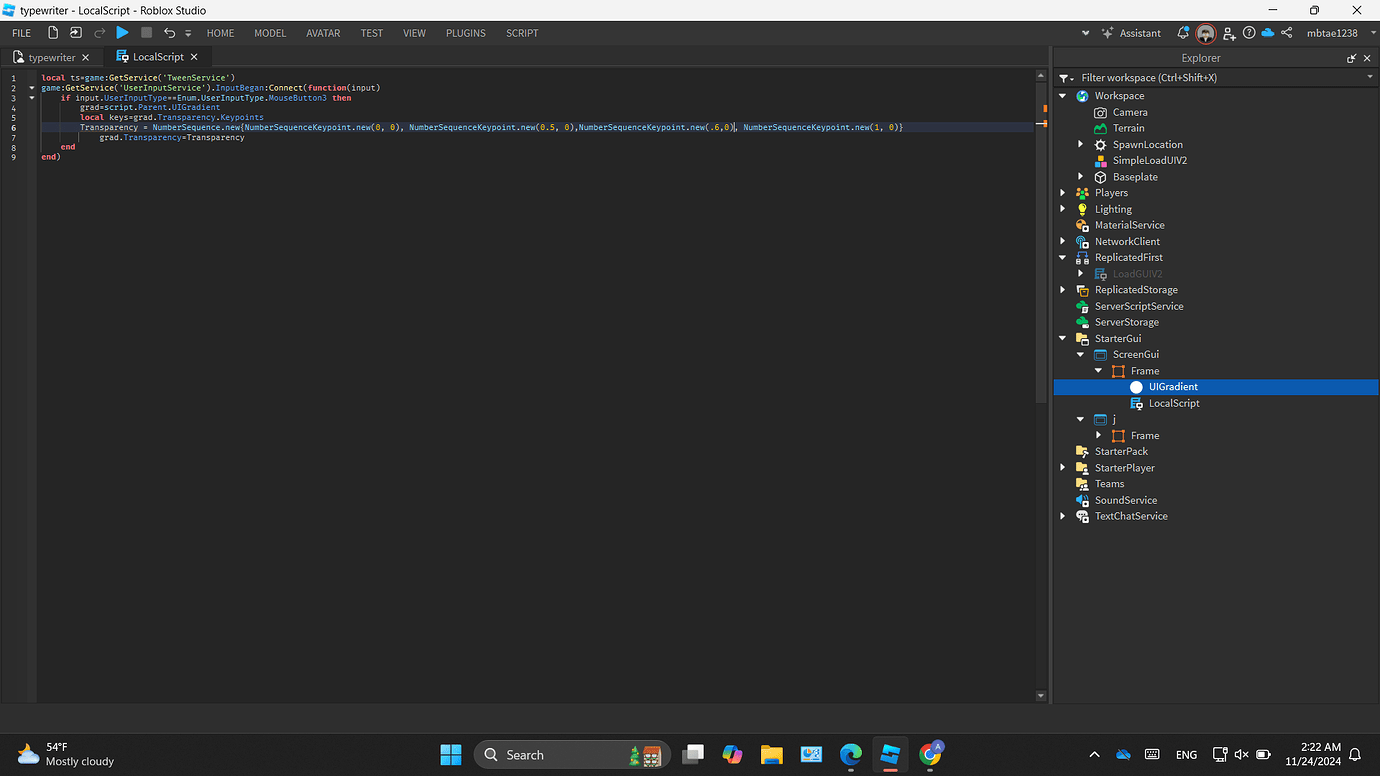Screen dimensions: 1380x776
Task: Collapse the Workspace tree node
Action: click(1063, 96)
